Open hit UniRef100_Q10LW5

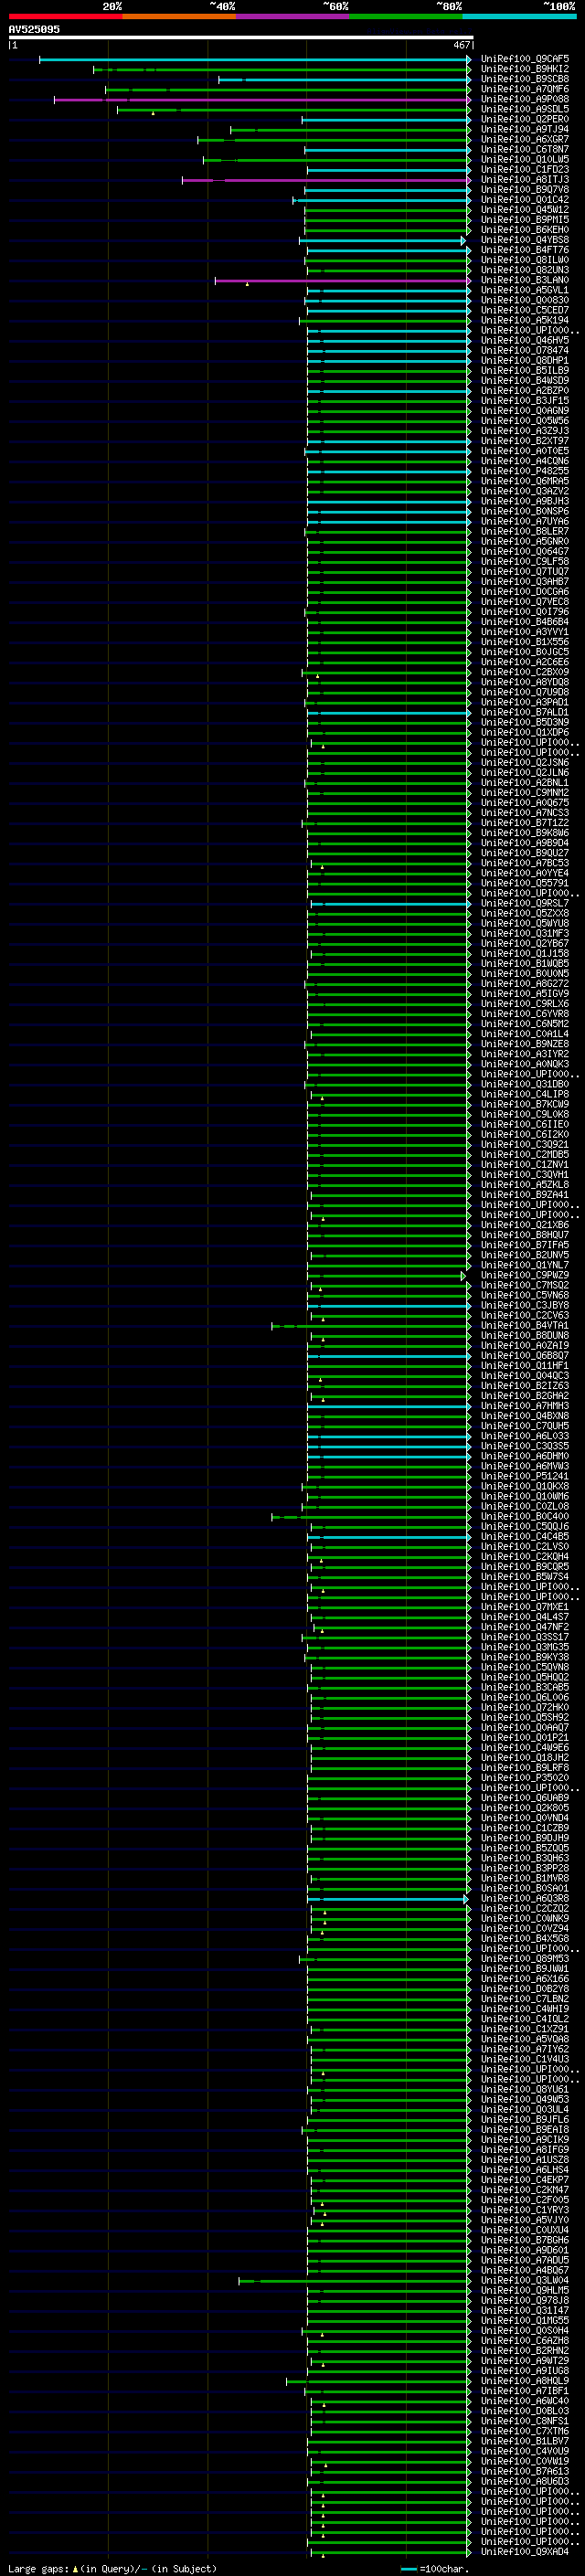525,159
